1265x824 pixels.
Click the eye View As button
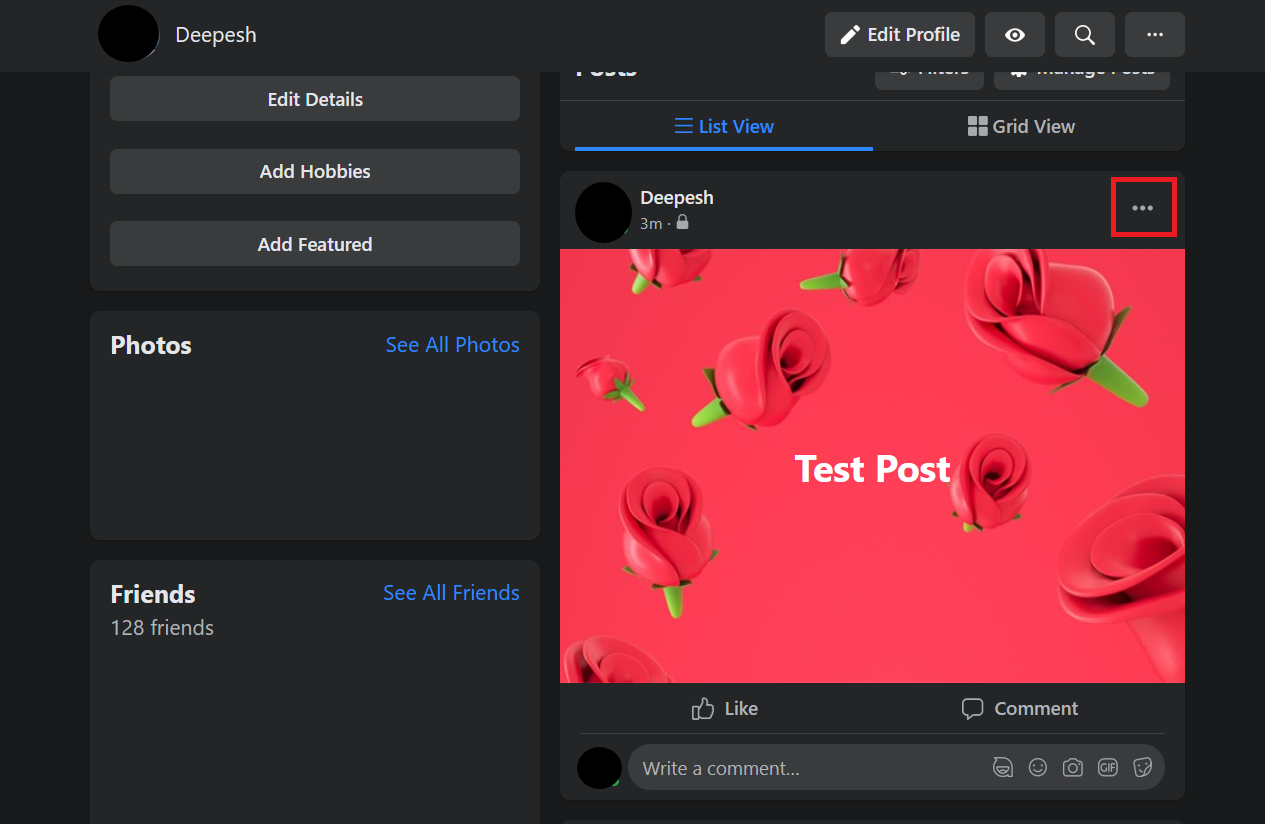coord(1015,35)
